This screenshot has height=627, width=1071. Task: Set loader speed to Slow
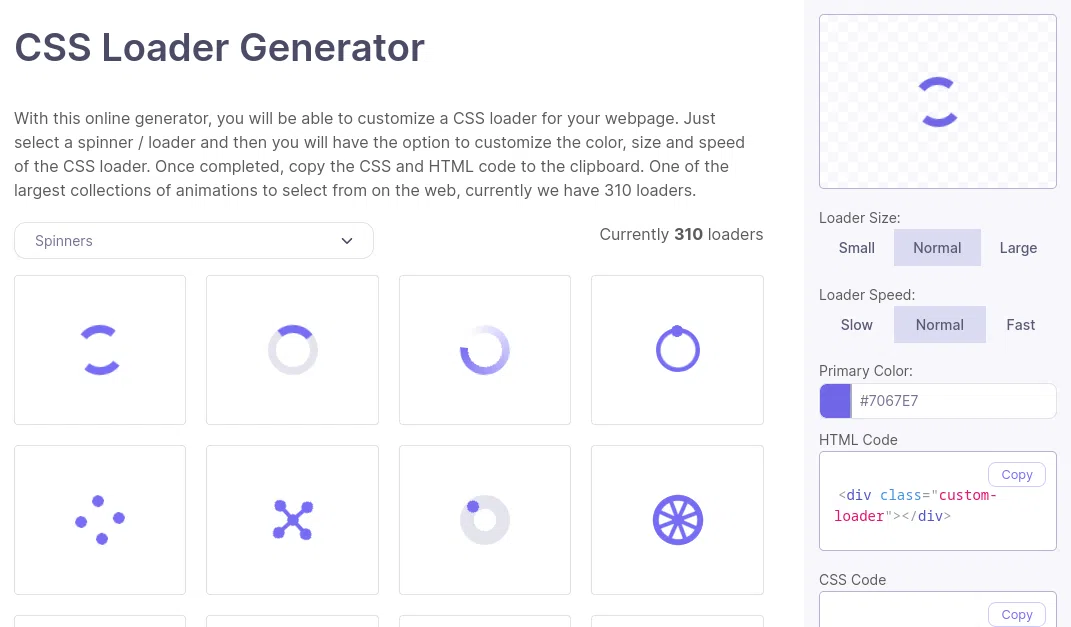click(857, 325)
